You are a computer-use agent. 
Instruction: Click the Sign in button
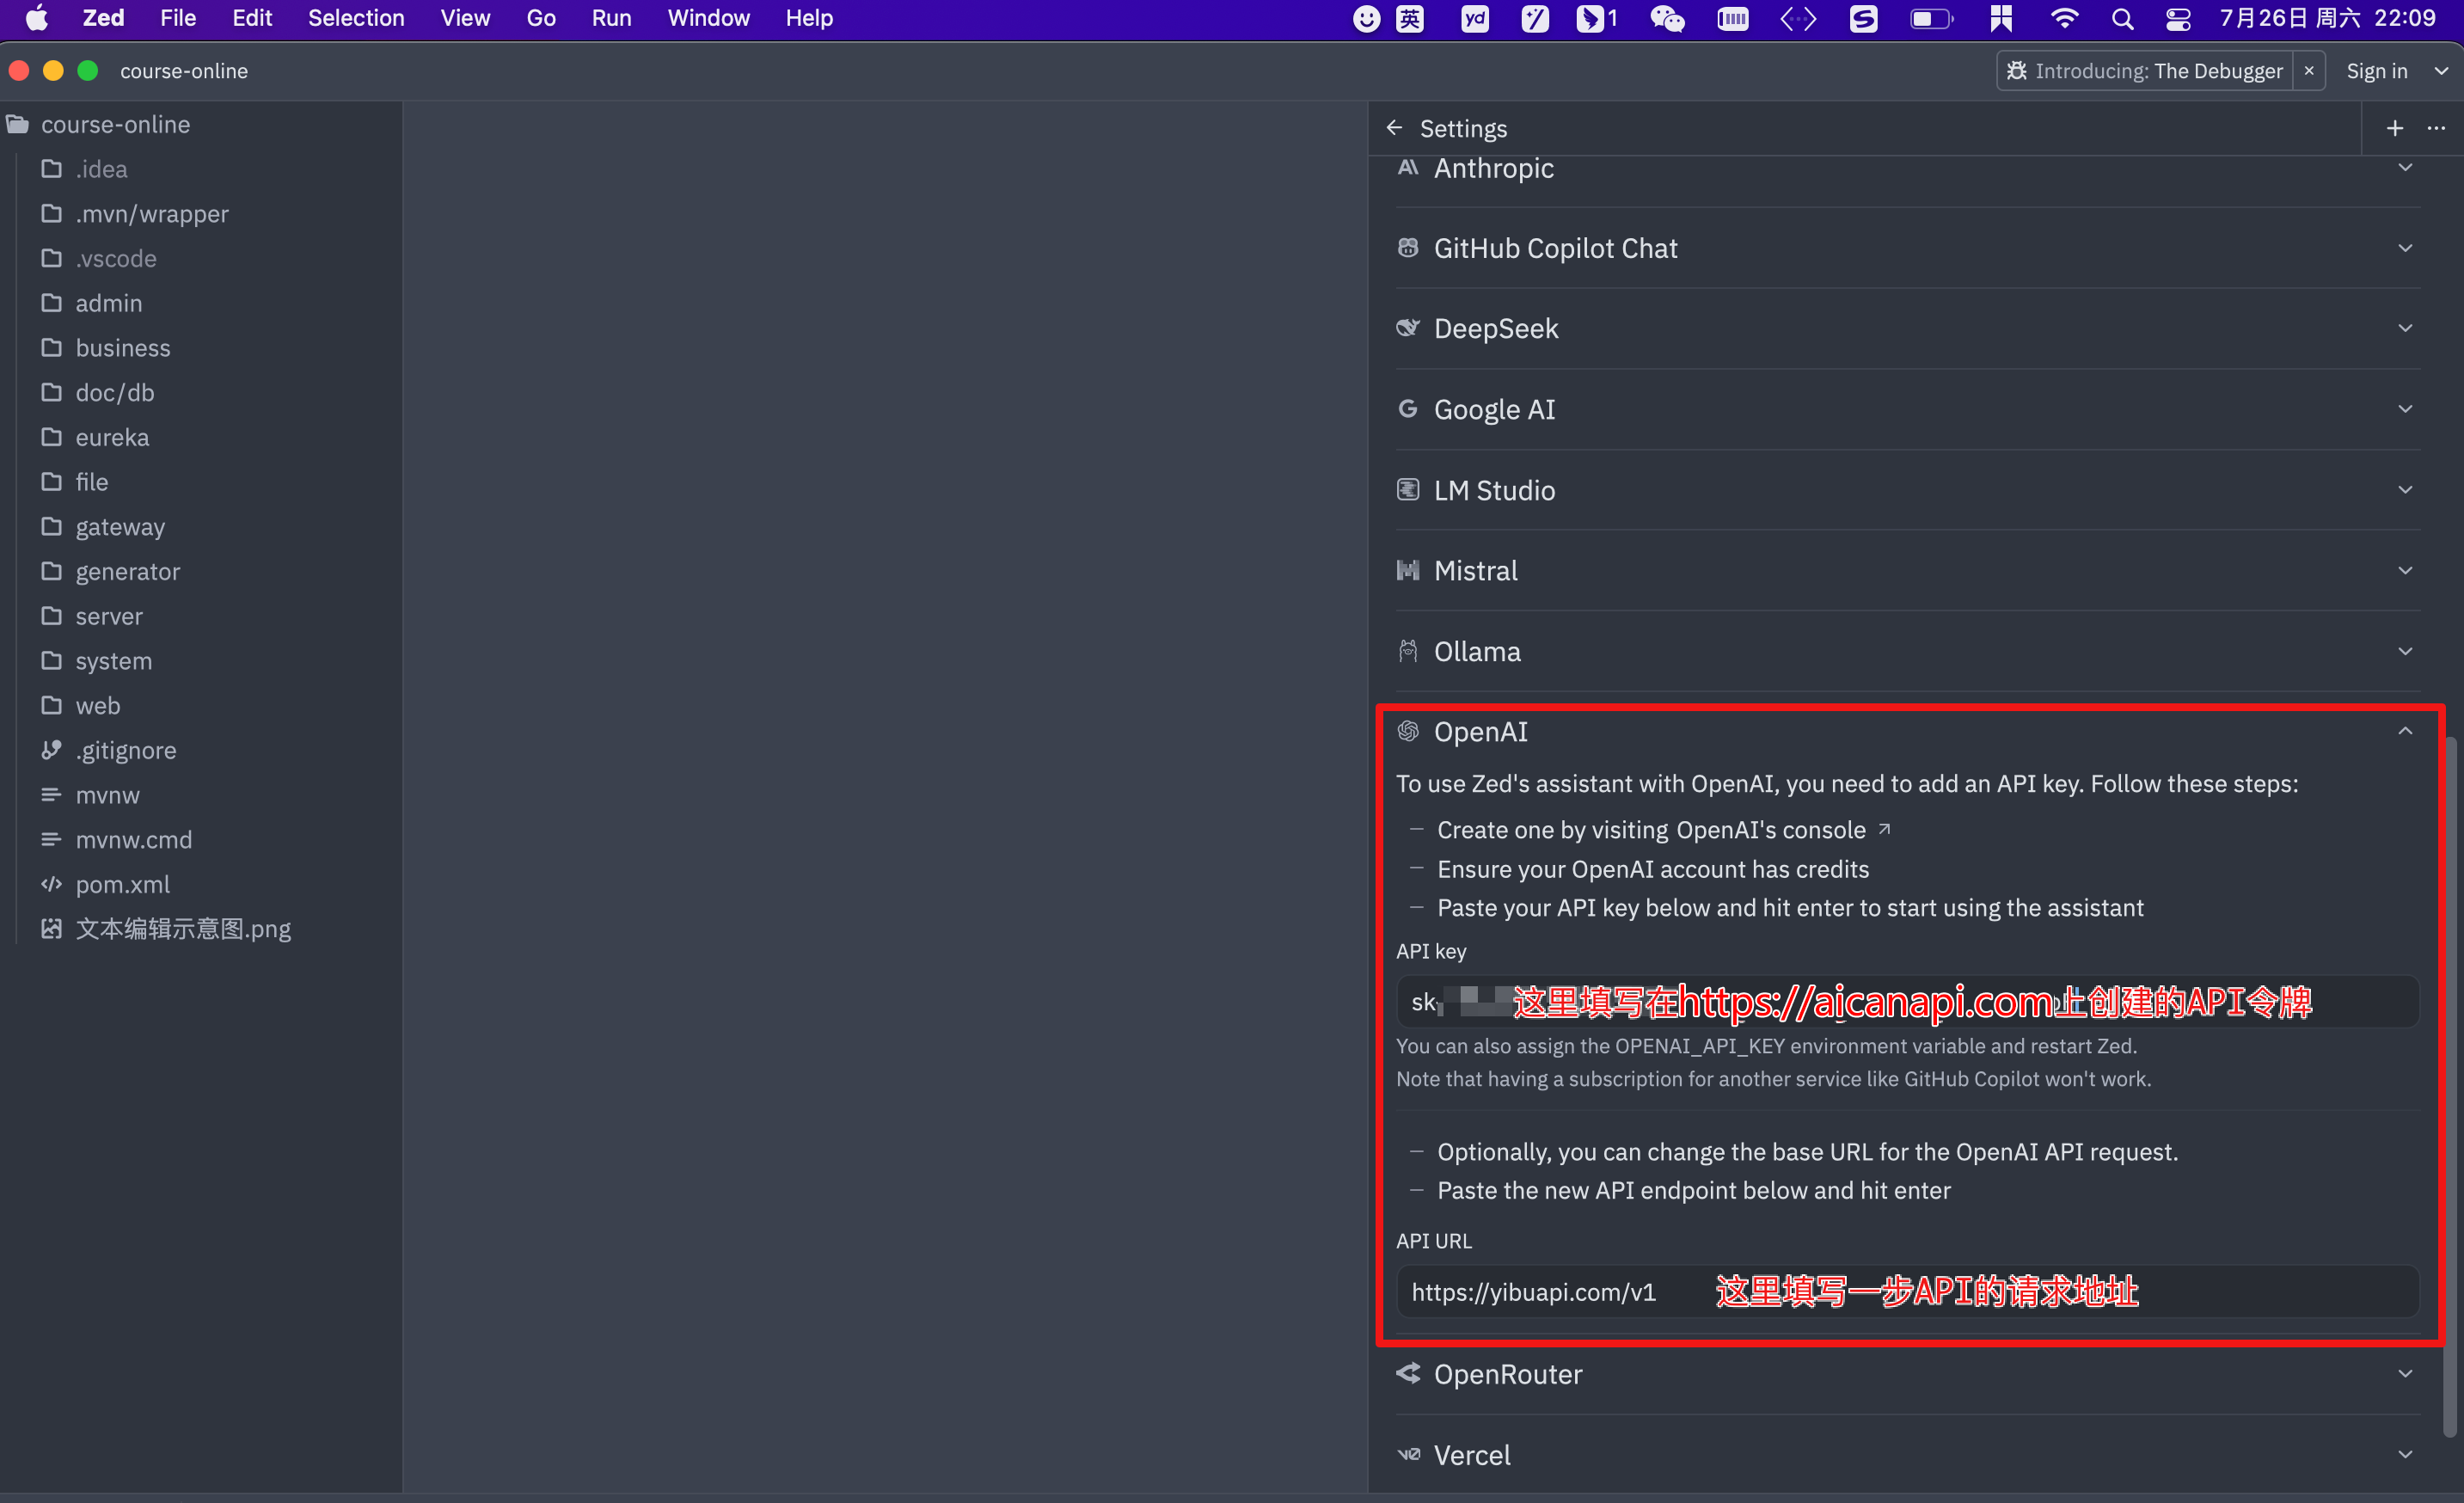coord(2376,70)
